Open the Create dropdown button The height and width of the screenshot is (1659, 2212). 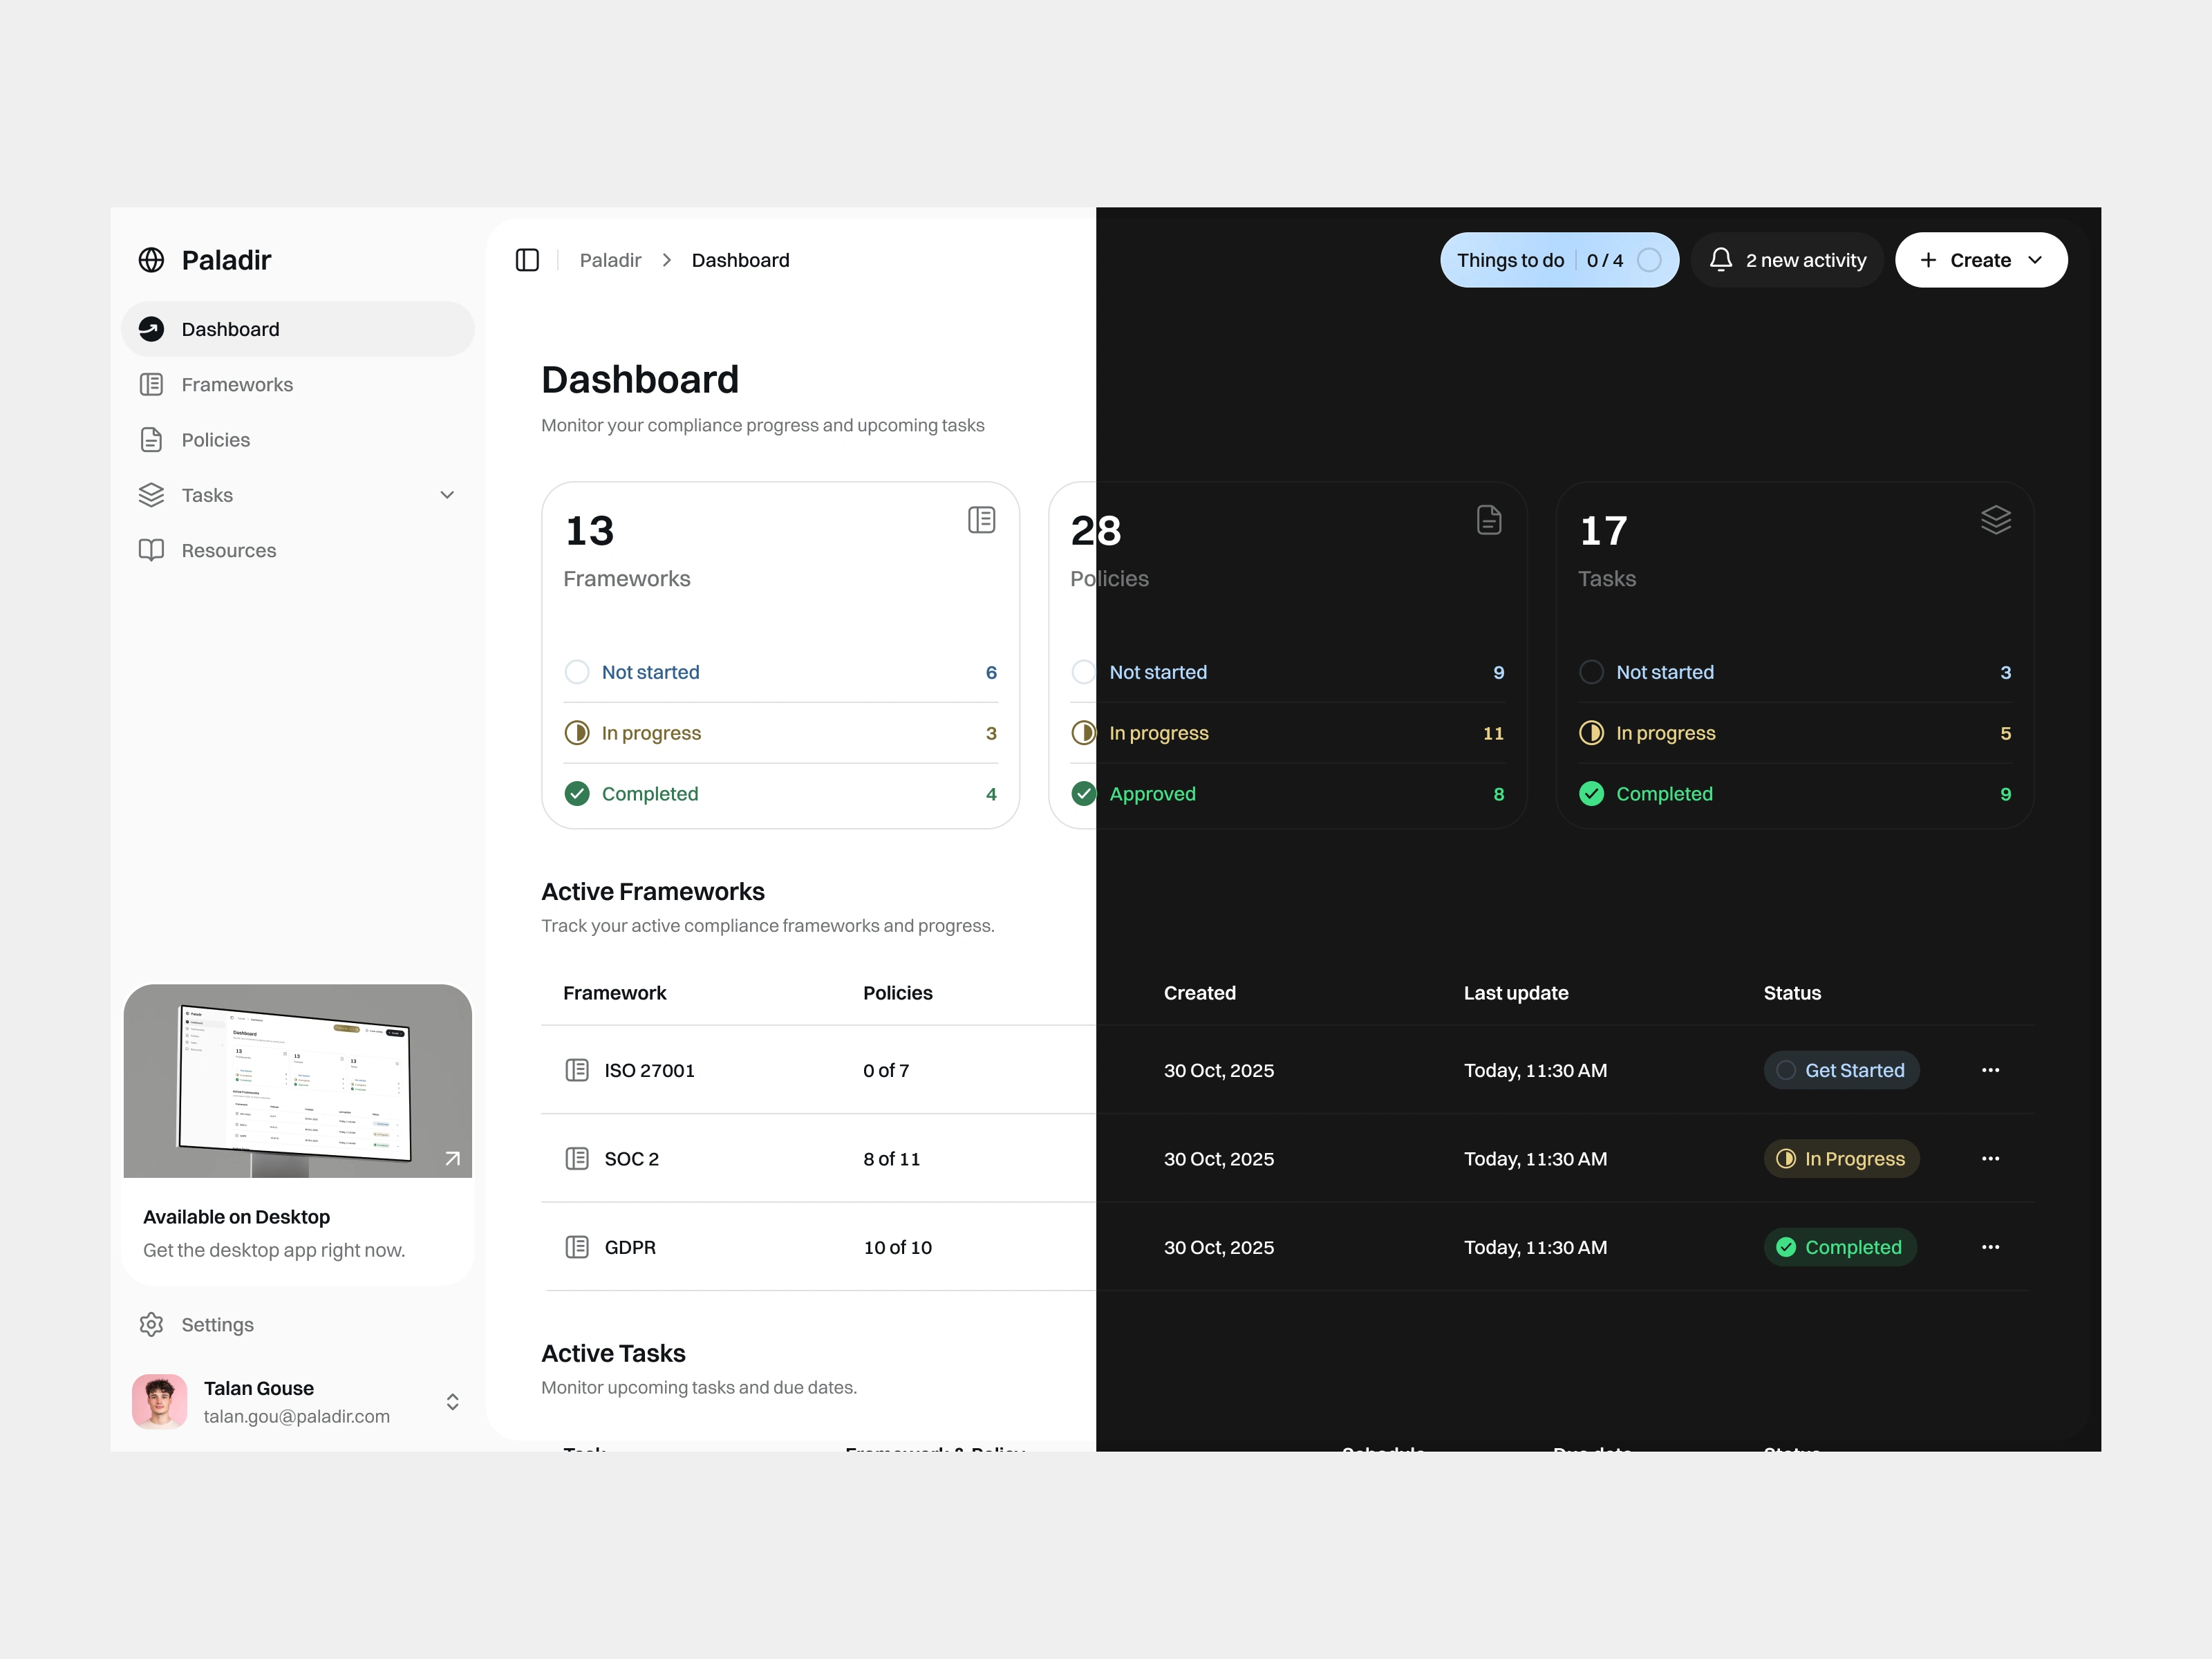pyautogui.click(x=1980, y=260)
